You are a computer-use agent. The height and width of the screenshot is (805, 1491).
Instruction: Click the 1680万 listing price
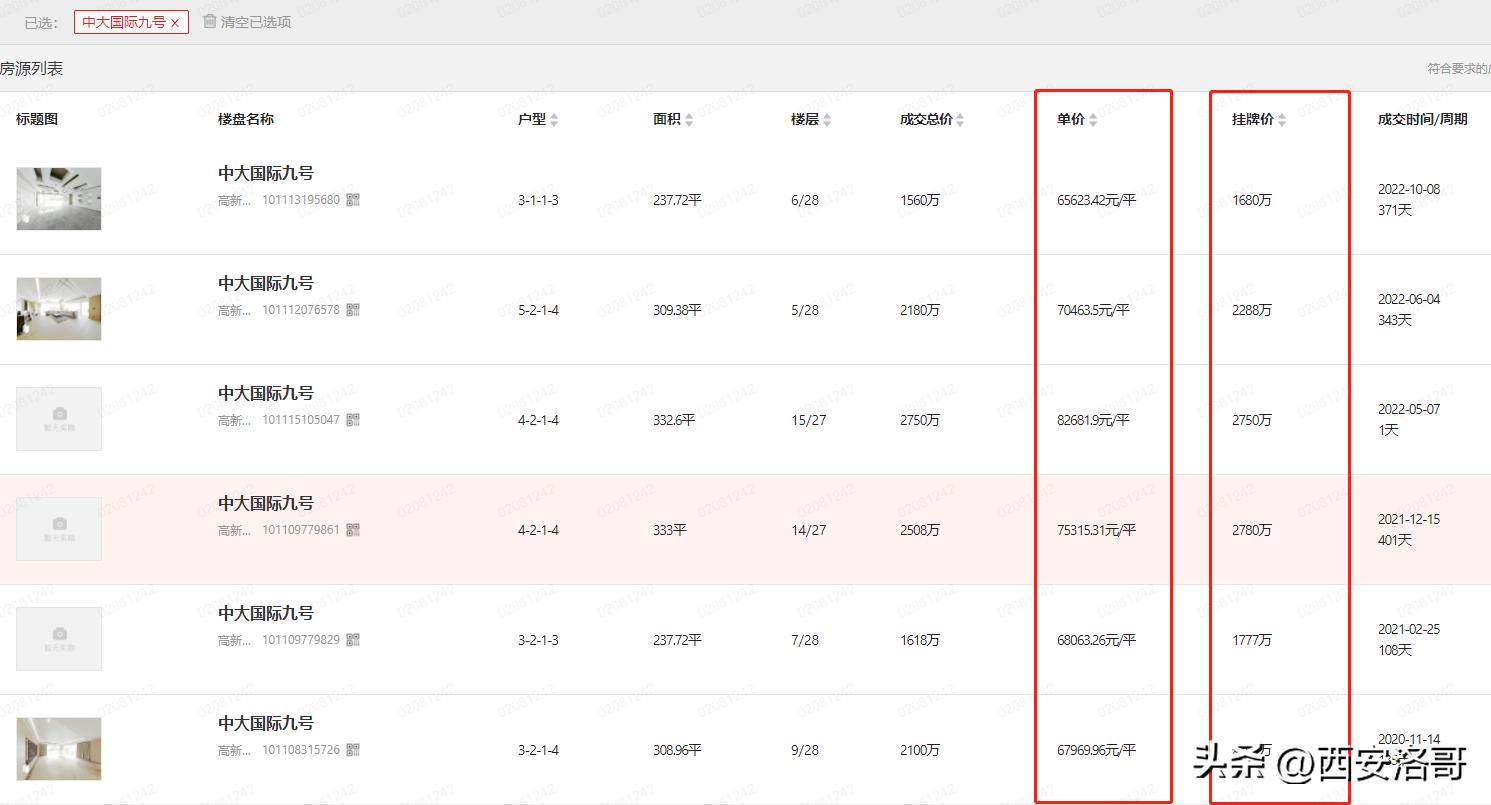tap(1252, 200)
